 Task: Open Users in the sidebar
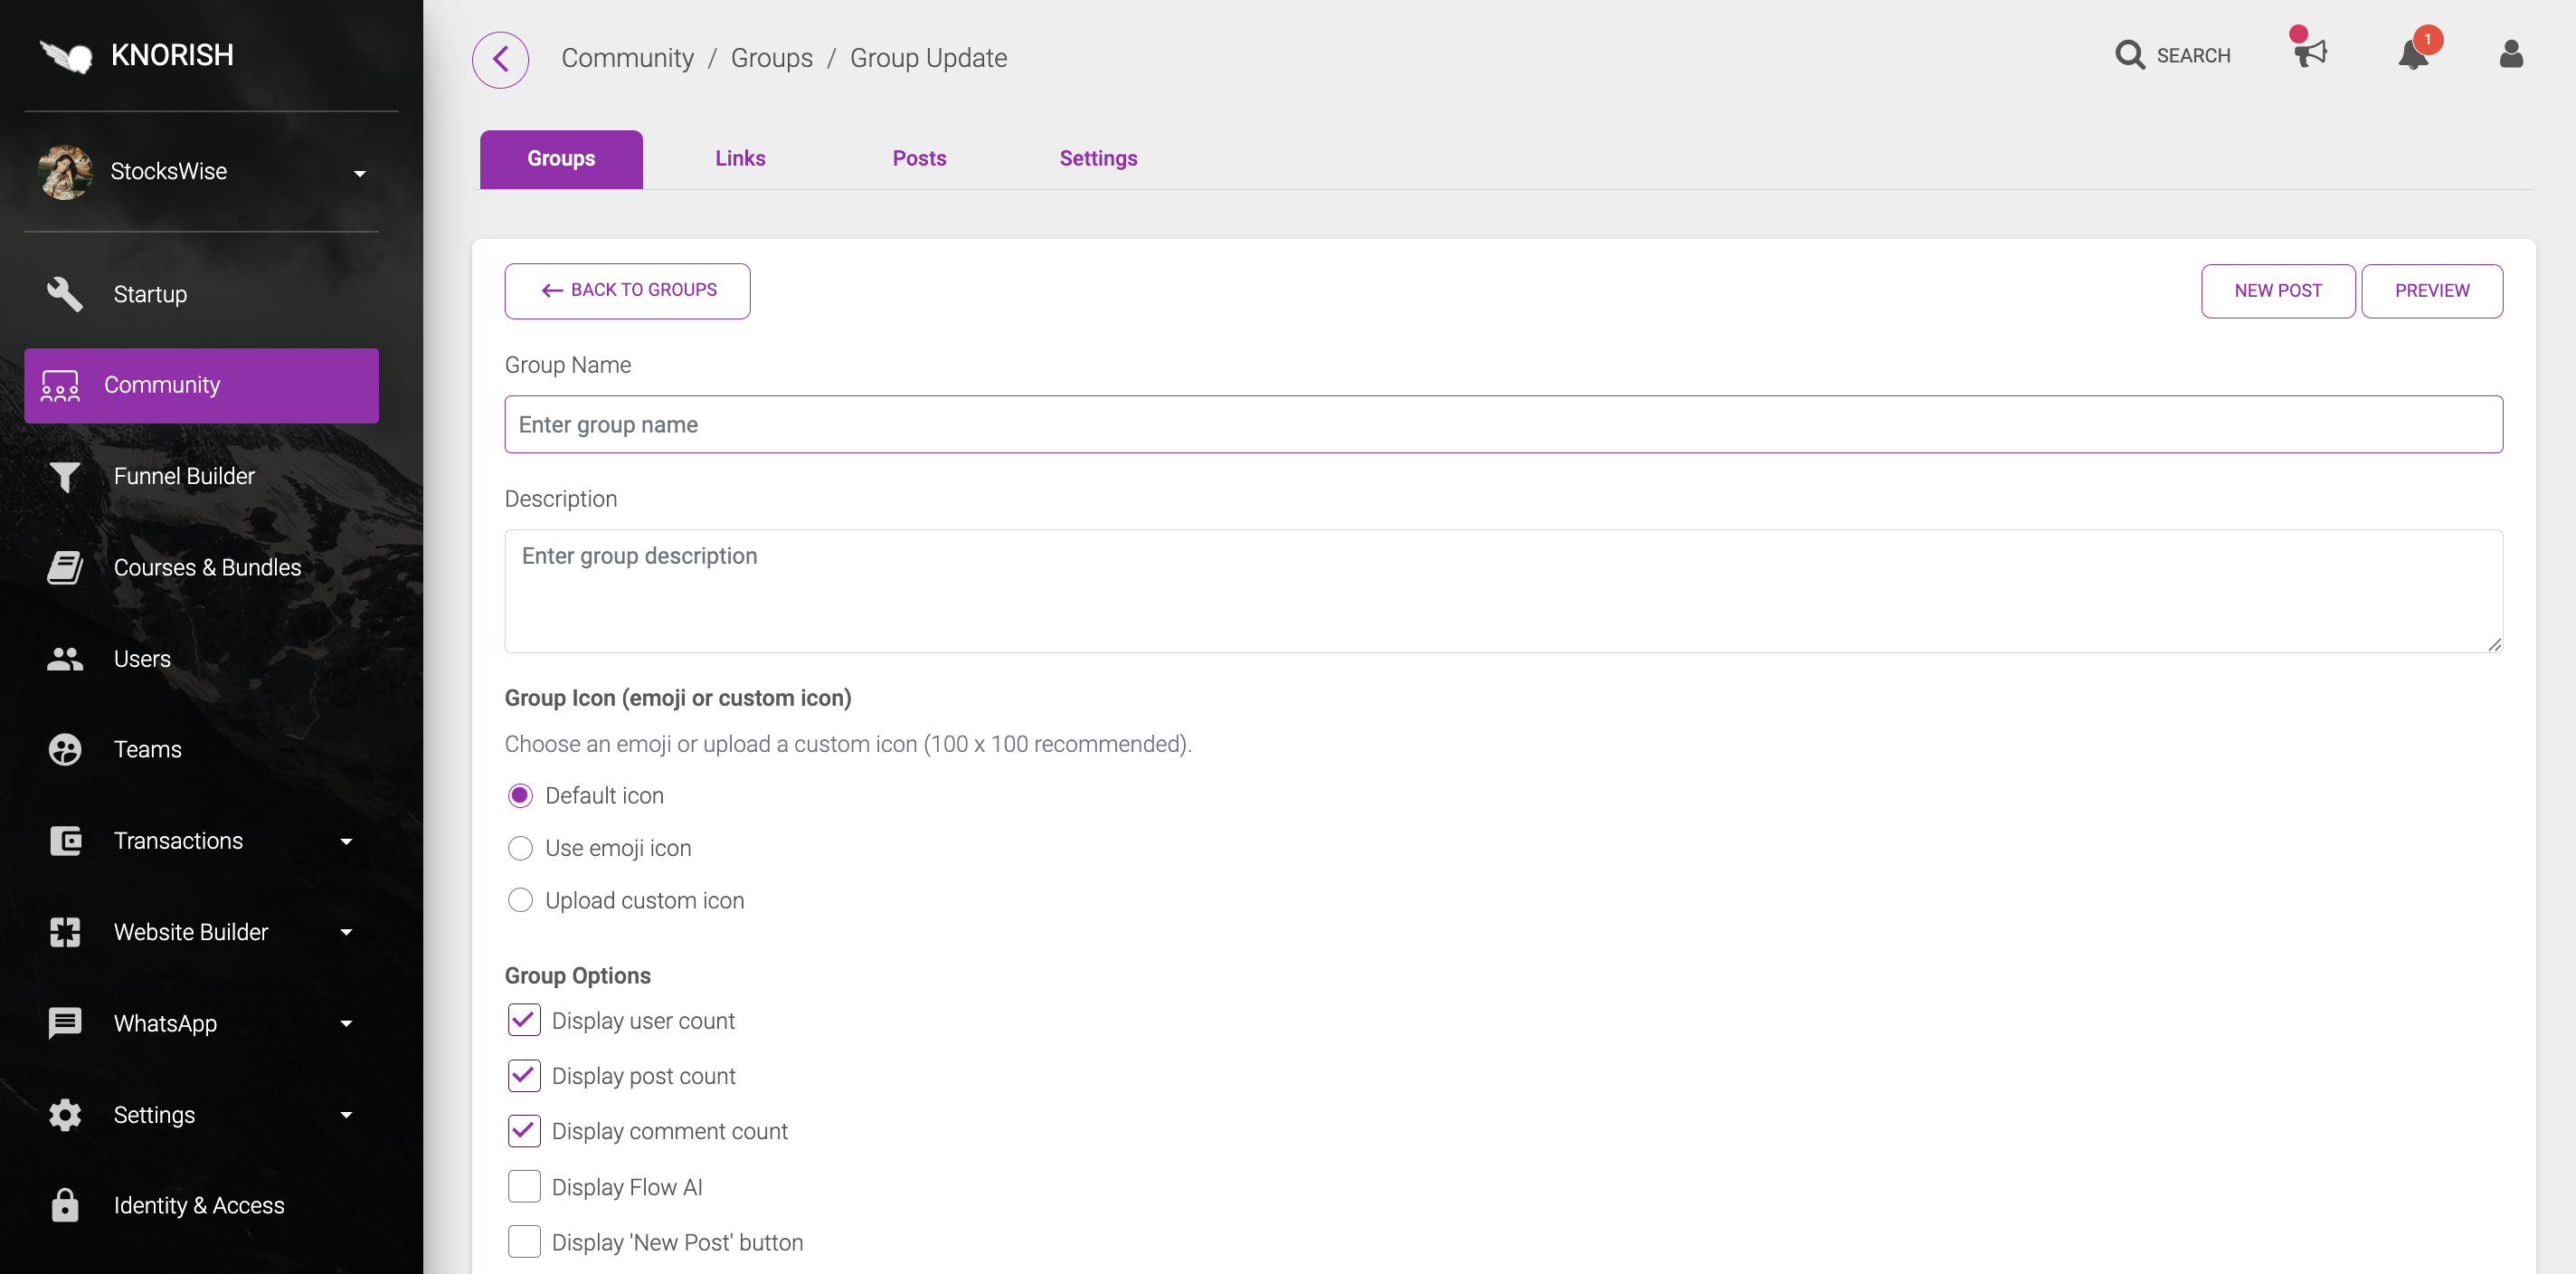pyautogui.click(x=202, y=659)
